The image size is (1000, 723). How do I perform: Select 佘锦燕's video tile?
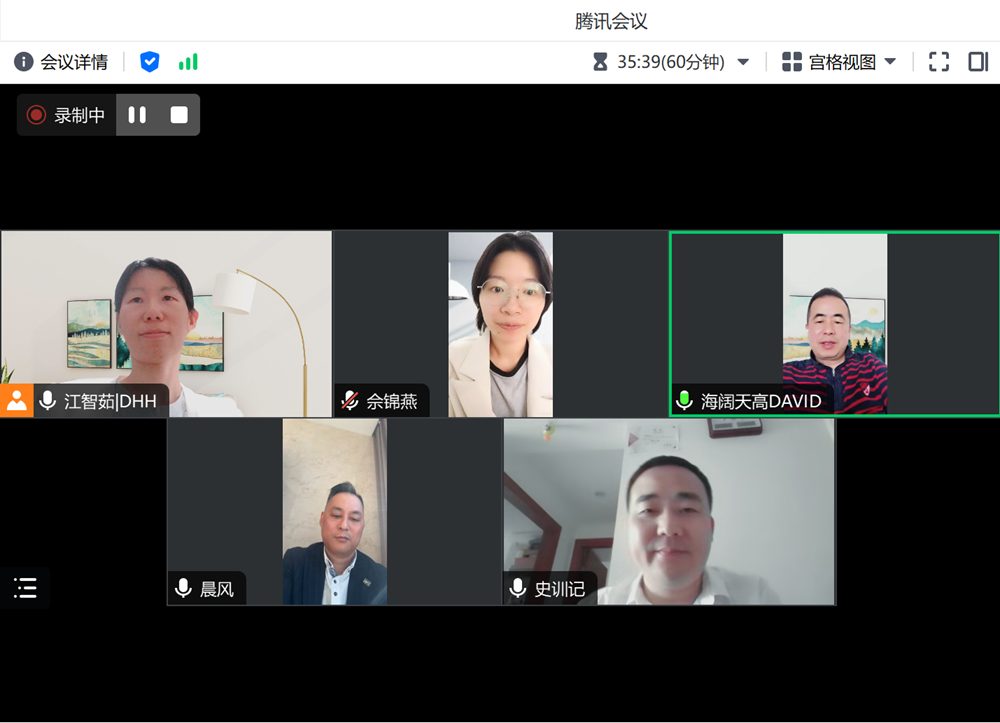click(x=501, y=324)
